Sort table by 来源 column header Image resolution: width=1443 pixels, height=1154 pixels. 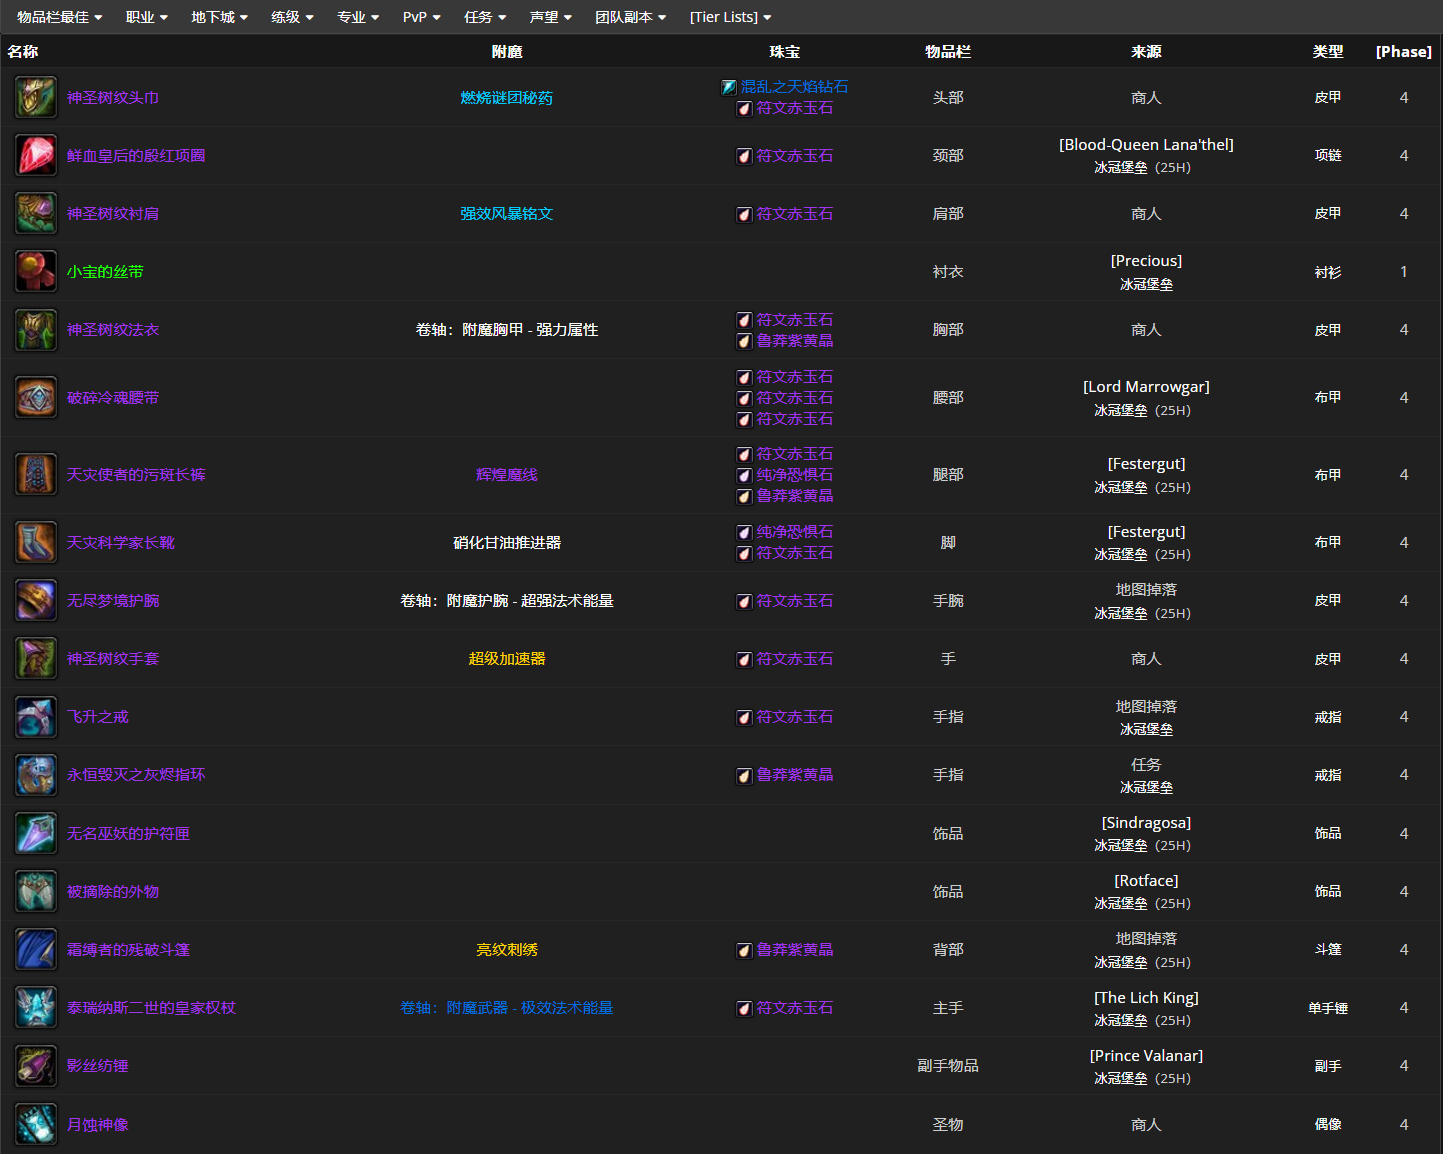[1146, 52]
